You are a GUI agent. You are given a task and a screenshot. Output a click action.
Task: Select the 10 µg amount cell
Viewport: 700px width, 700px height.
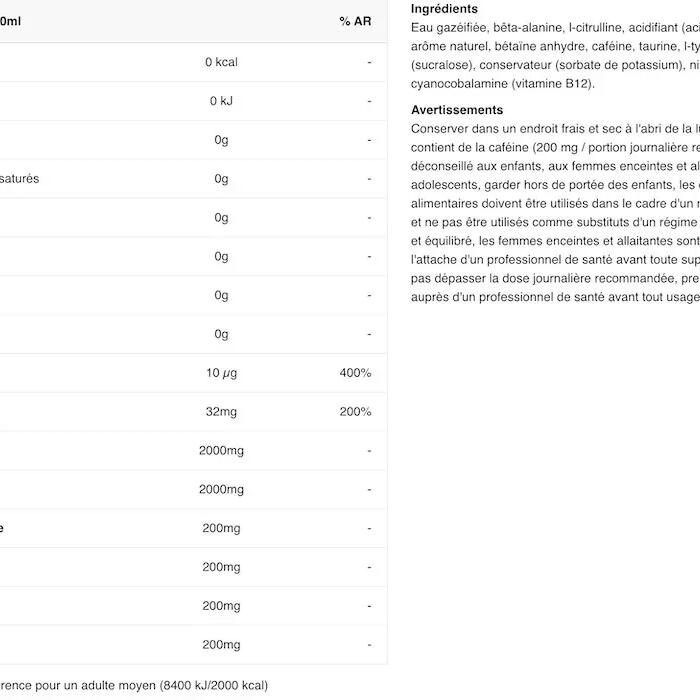click(x=221, y=373)
